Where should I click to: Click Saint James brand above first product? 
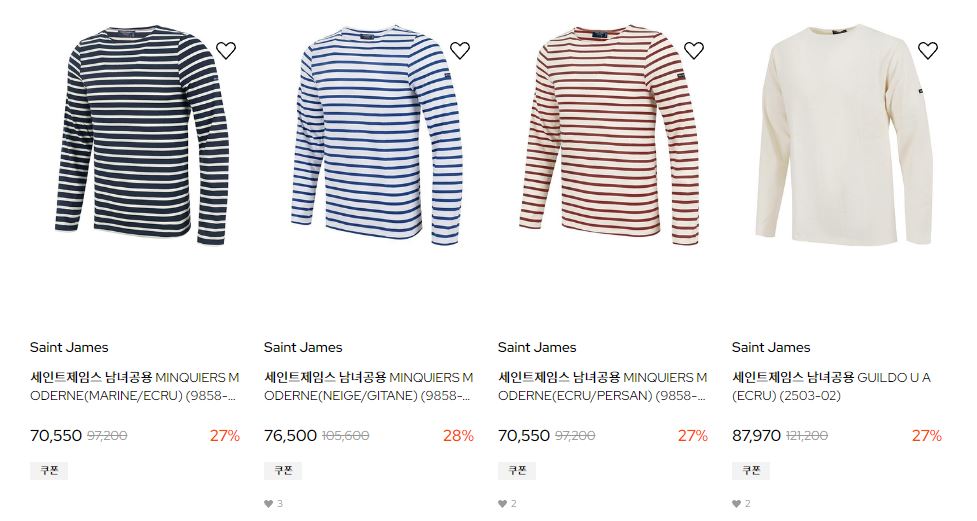(x=69, y=347)
